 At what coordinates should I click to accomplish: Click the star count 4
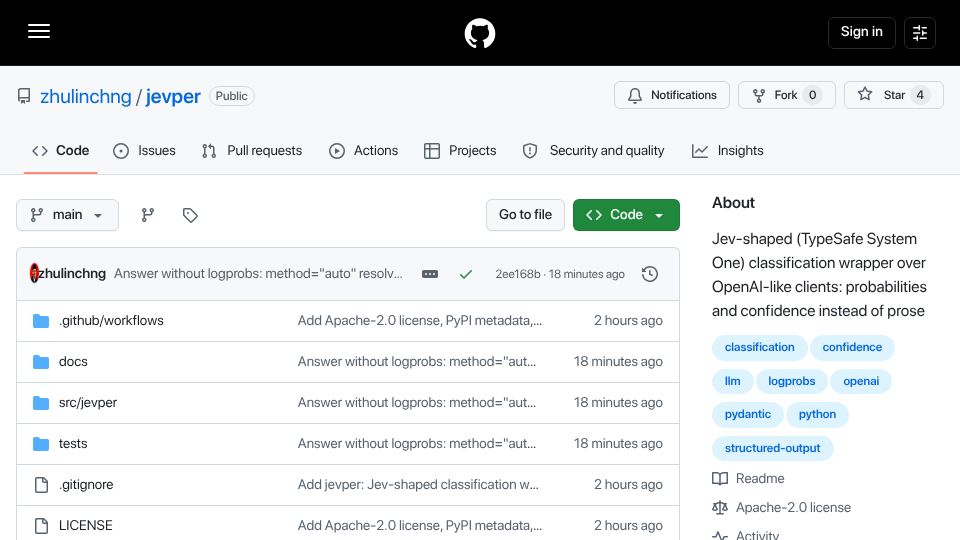(x=920, y=95)
